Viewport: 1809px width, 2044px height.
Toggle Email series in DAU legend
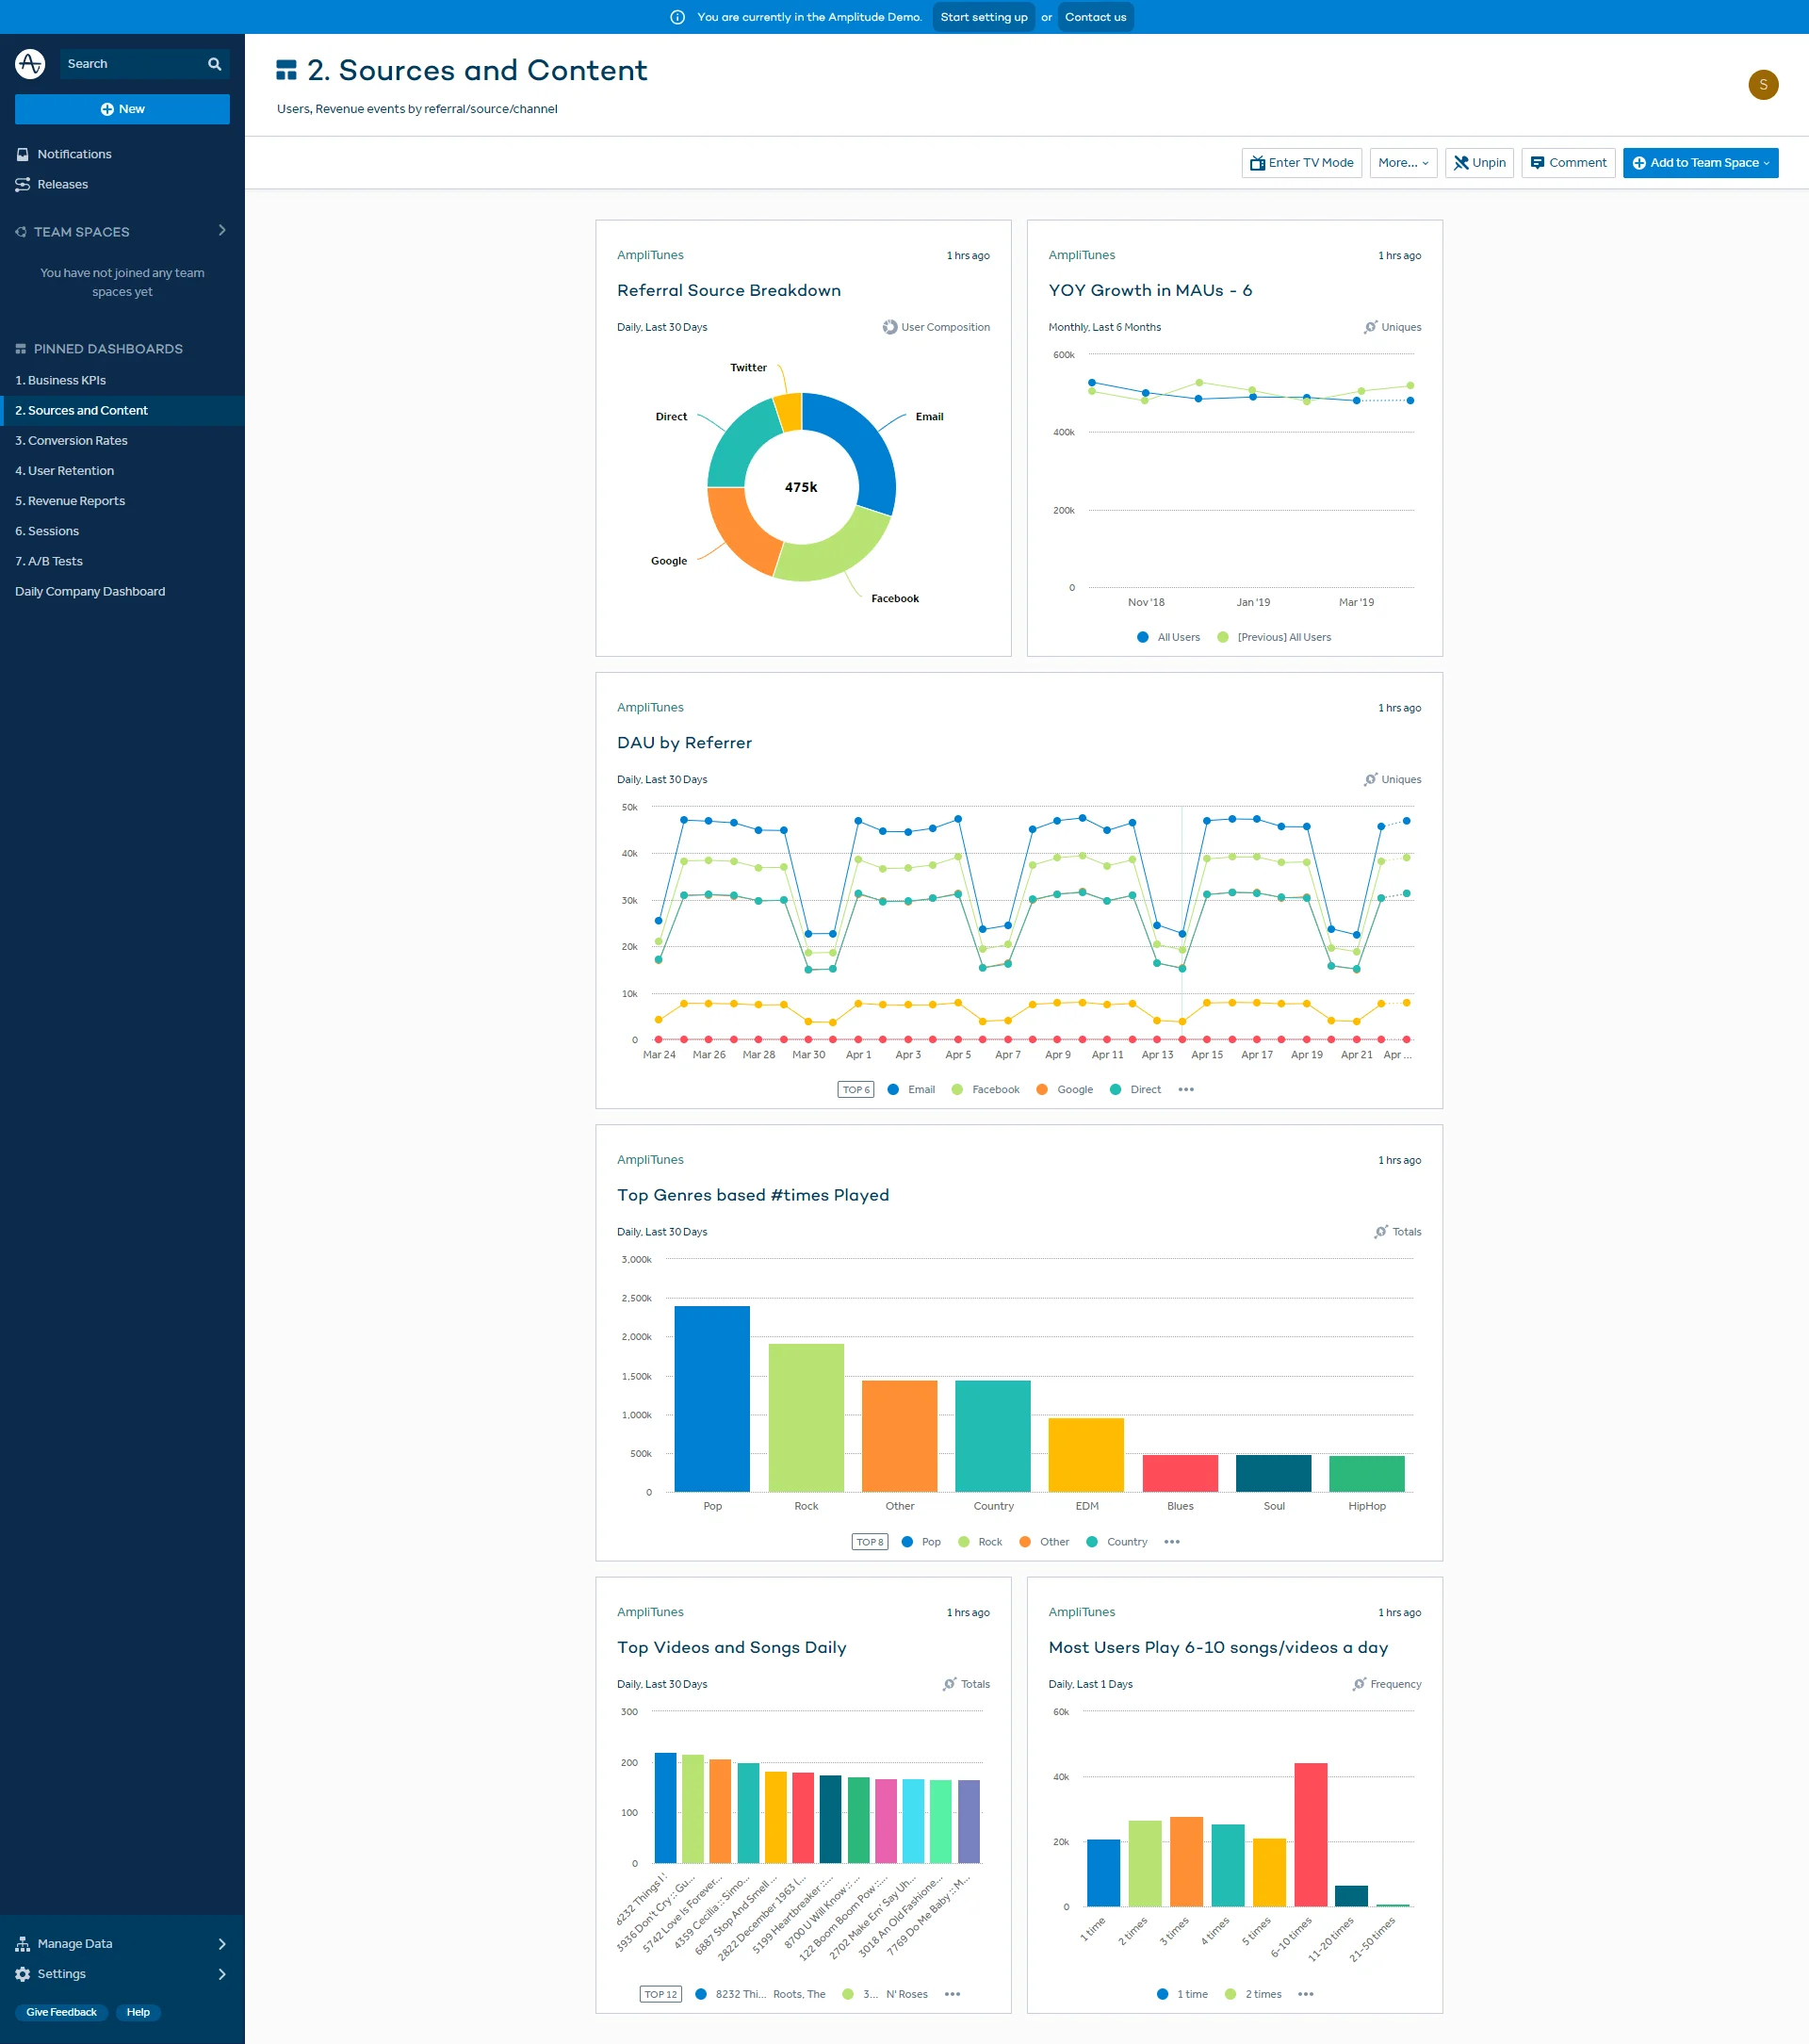(x=920, y=1089)
